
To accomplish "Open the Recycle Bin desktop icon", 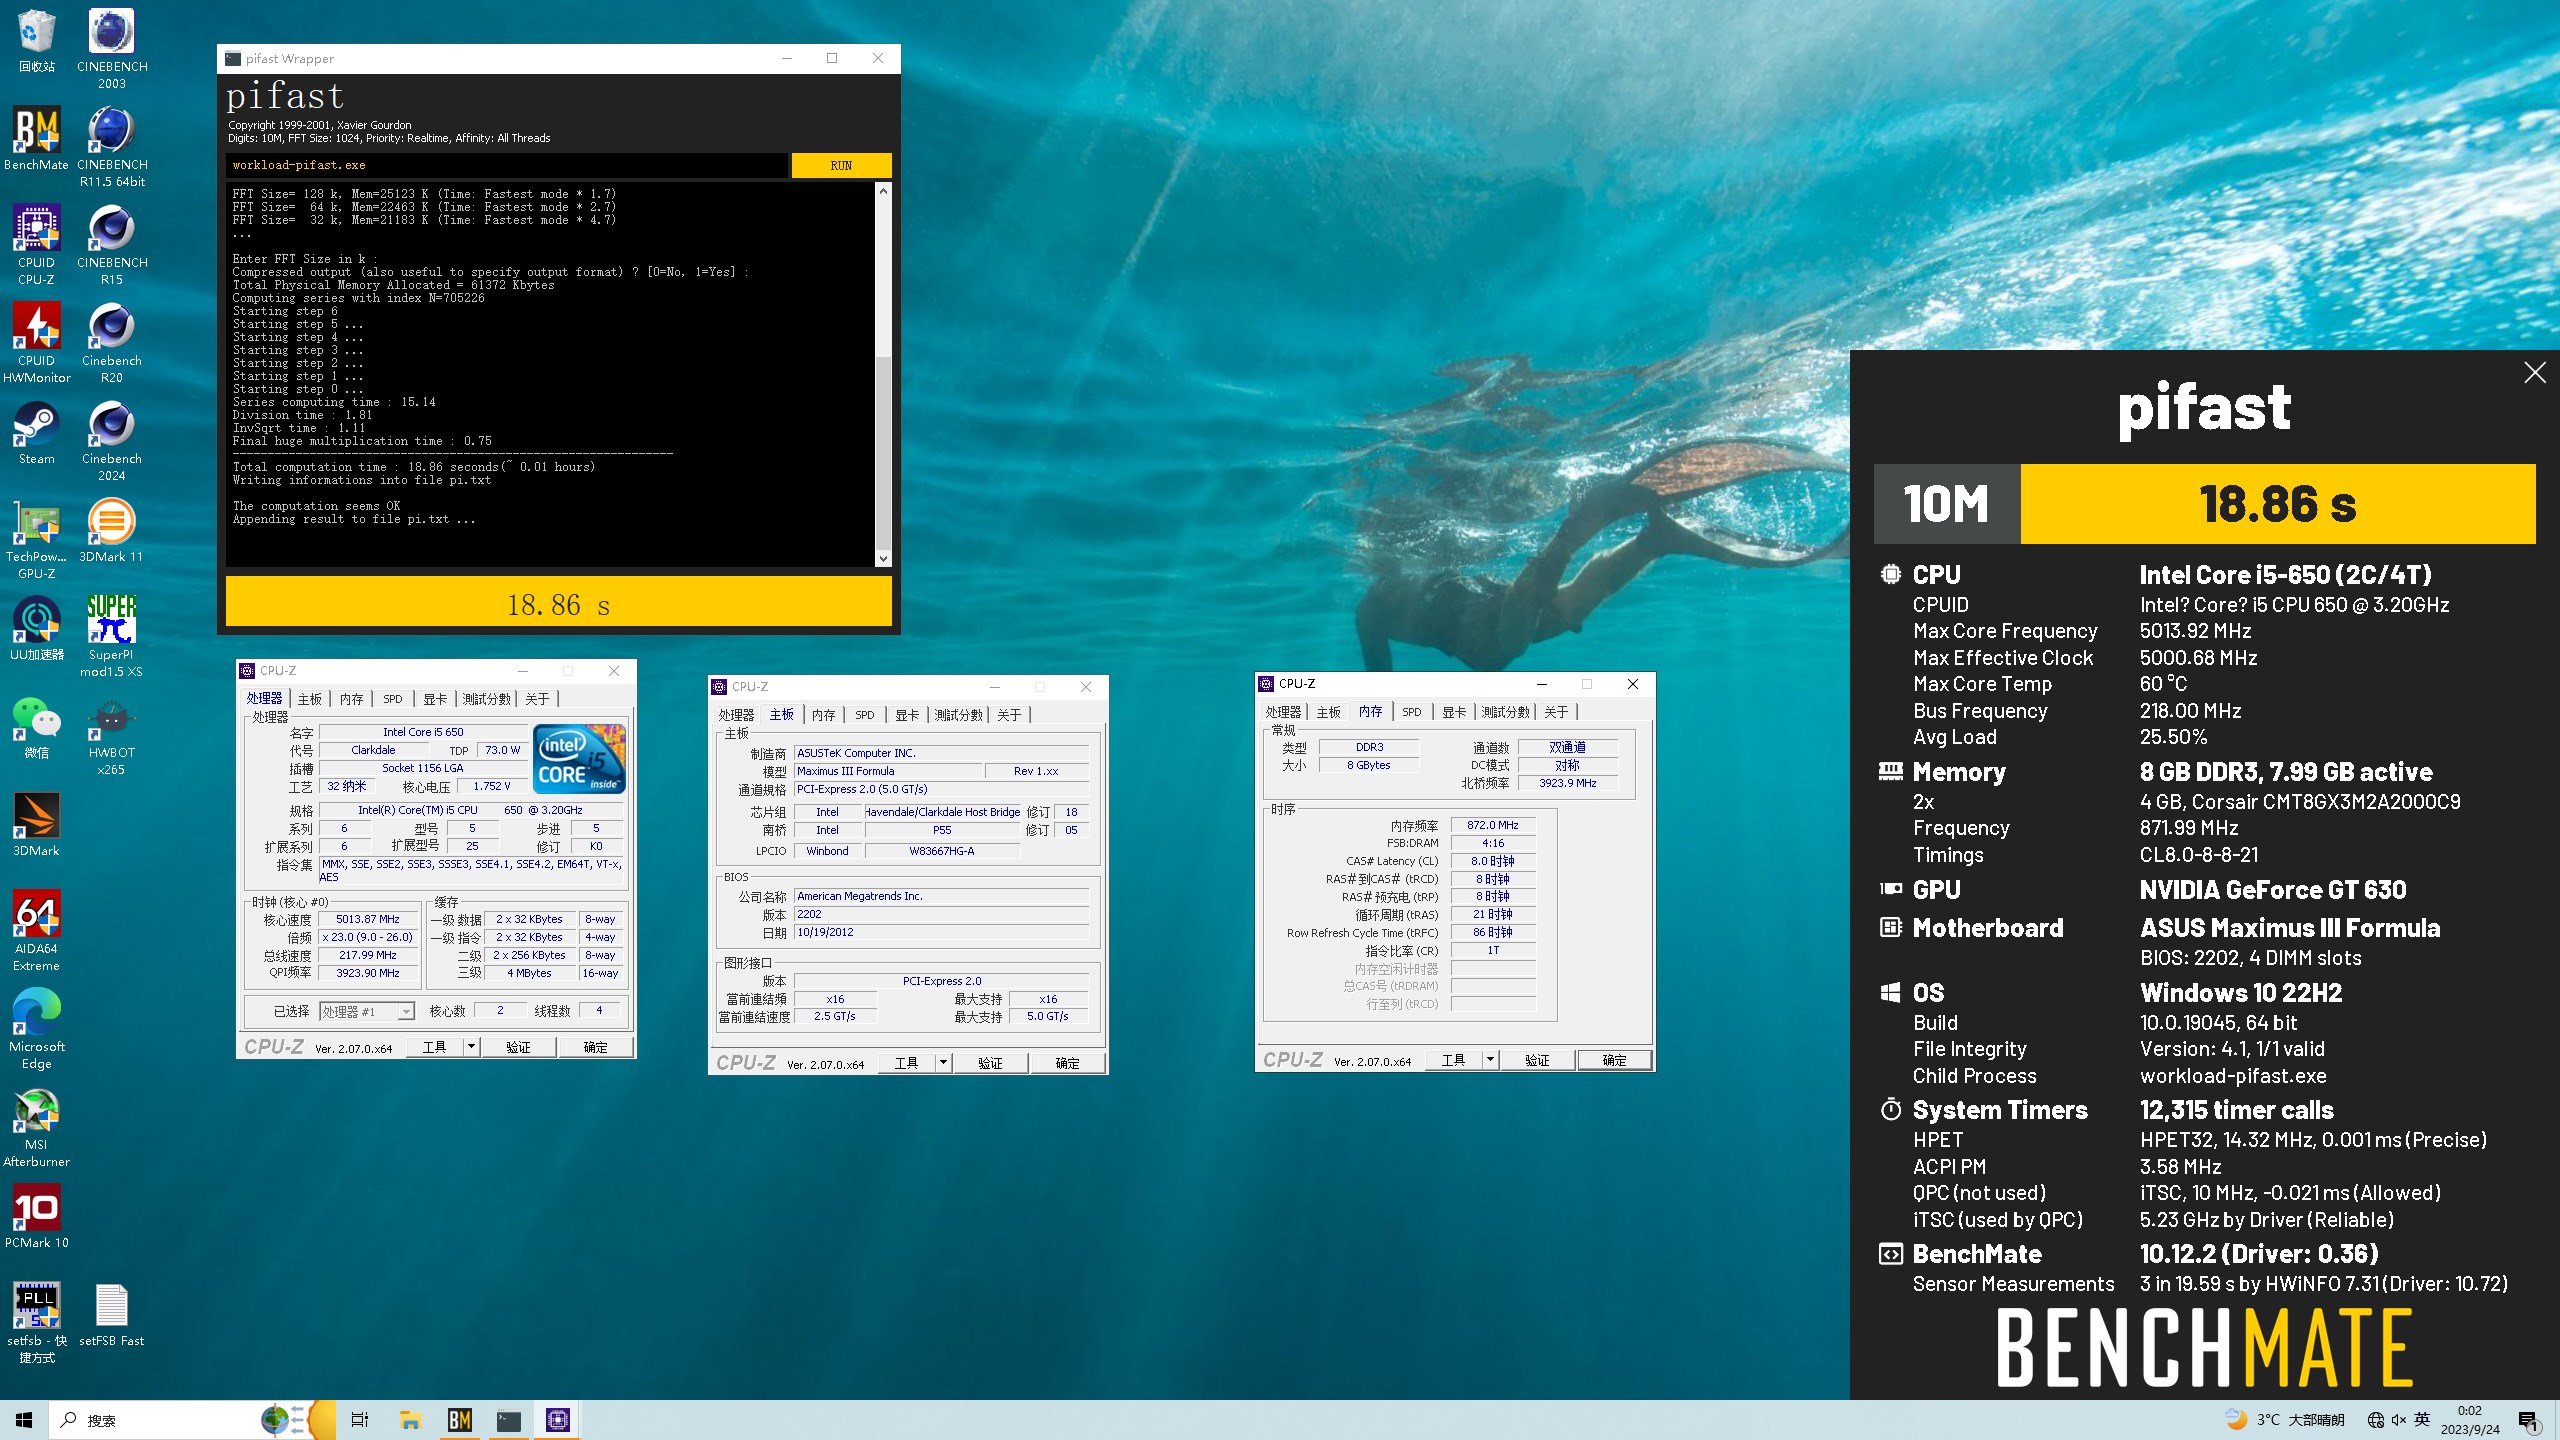I will point(37,40).
